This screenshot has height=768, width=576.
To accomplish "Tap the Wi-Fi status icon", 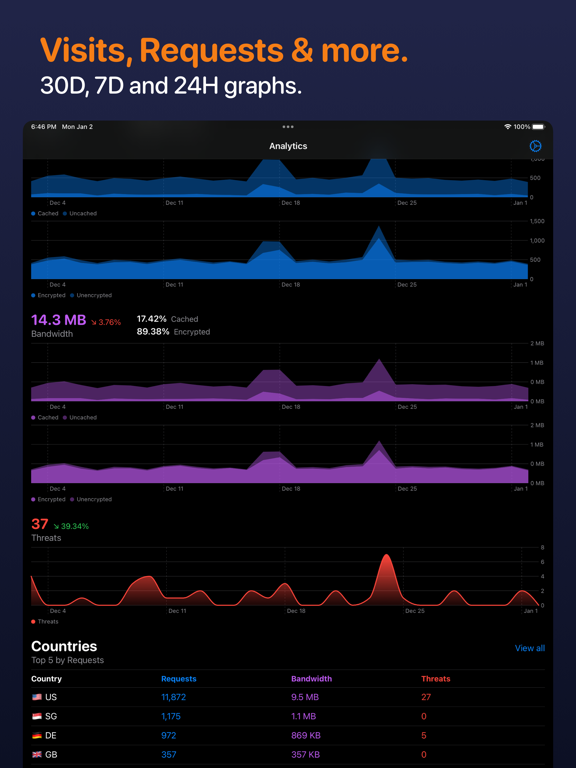I will pos(507,127).
